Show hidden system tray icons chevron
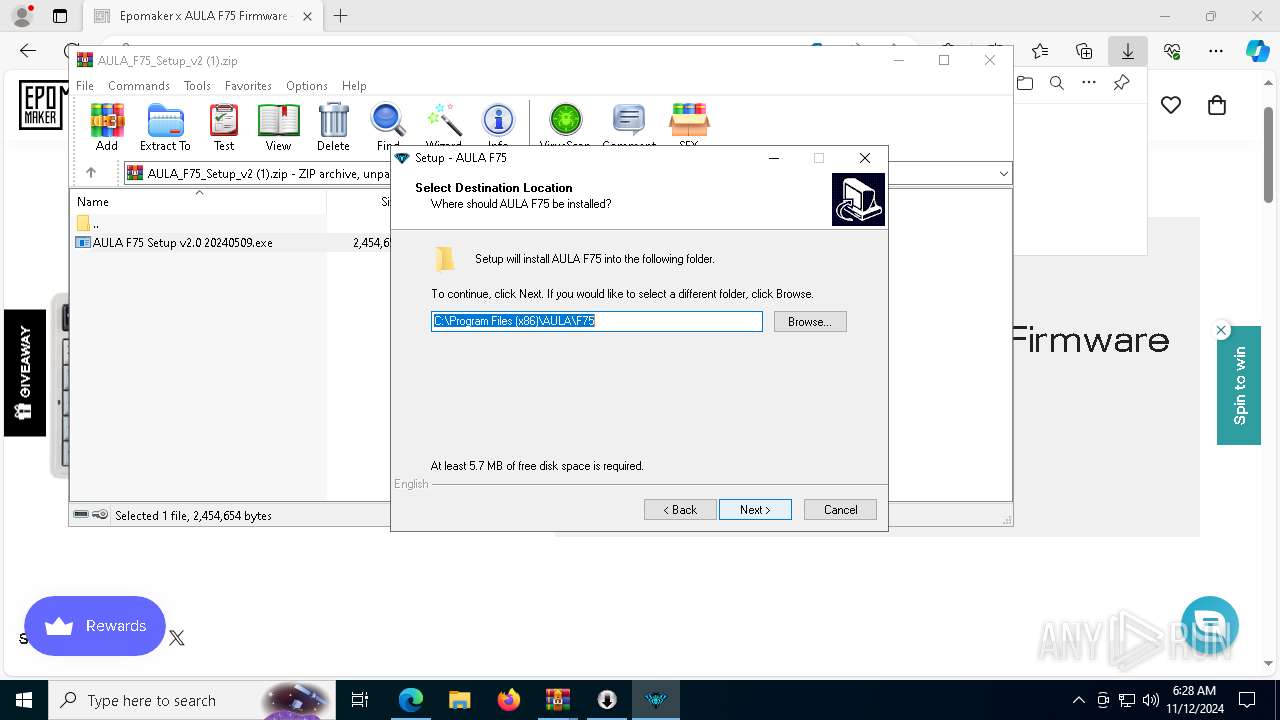 point(1078,700)
